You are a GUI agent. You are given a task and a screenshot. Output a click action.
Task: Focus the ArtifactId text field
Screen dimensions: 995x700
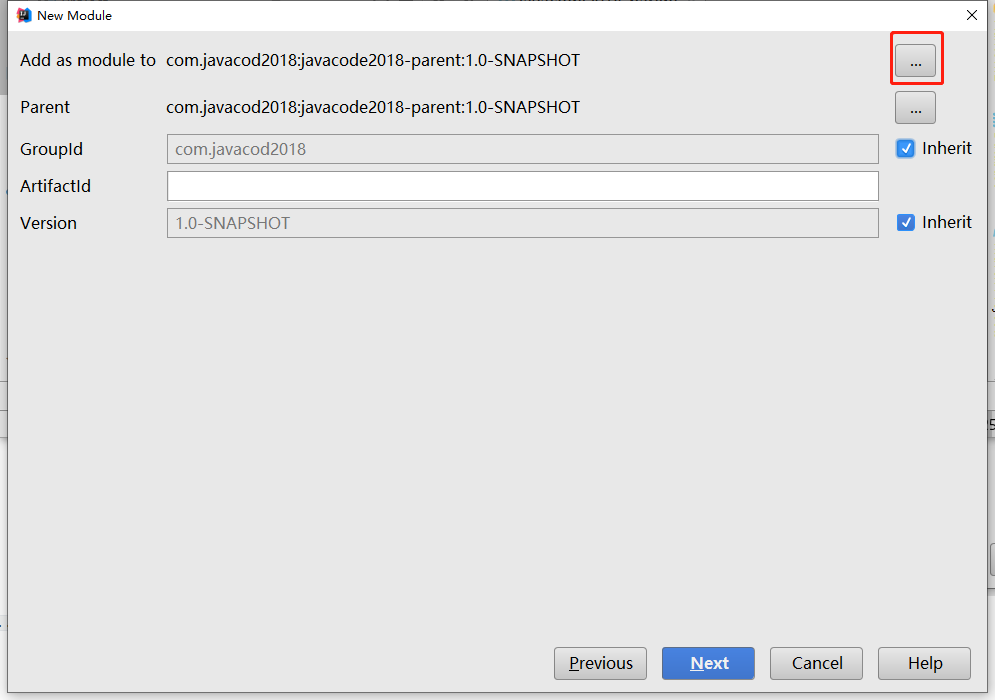pyautogui.click(x=522, y=186)
